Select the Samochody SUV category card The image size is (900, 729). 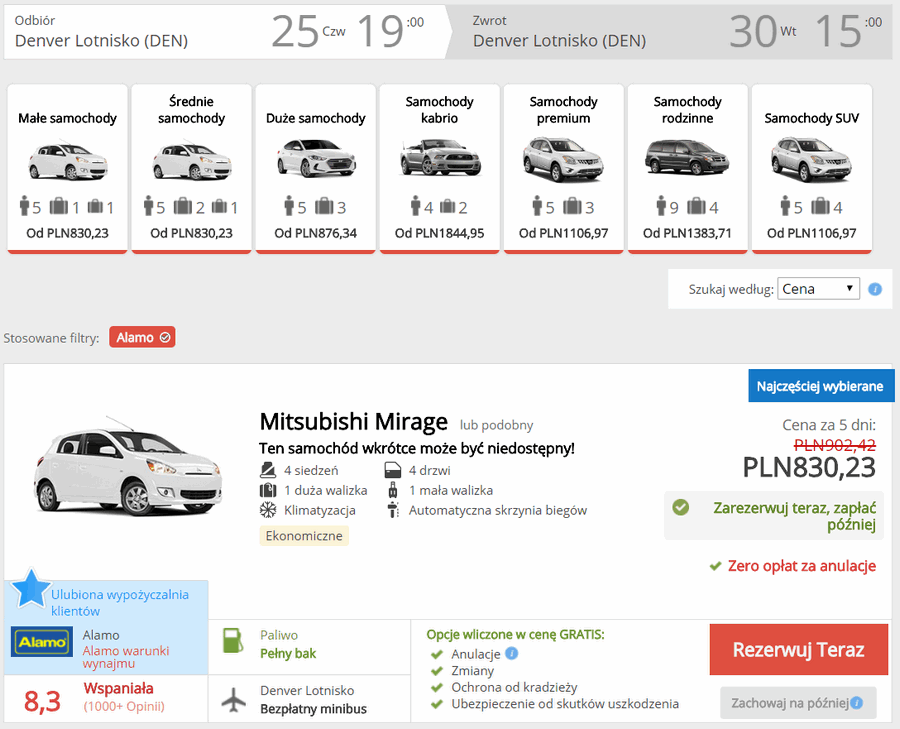coord(811,168)
